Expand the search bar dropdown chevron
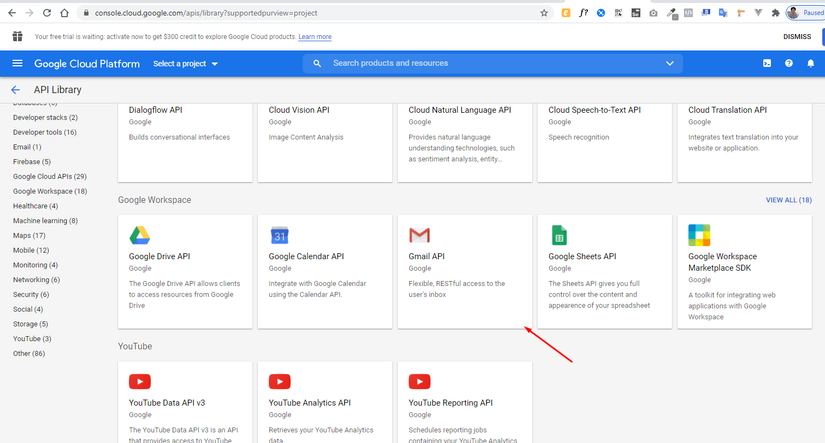 tap(669, 64)
